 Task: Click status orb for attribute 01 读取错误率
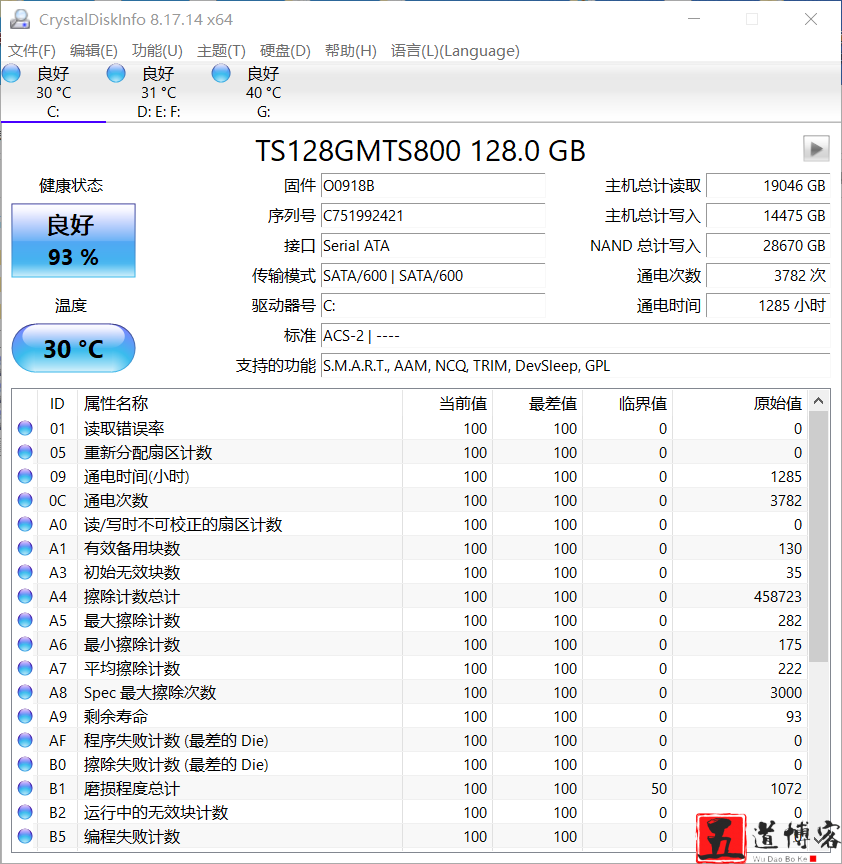click(x=25, y=428)
